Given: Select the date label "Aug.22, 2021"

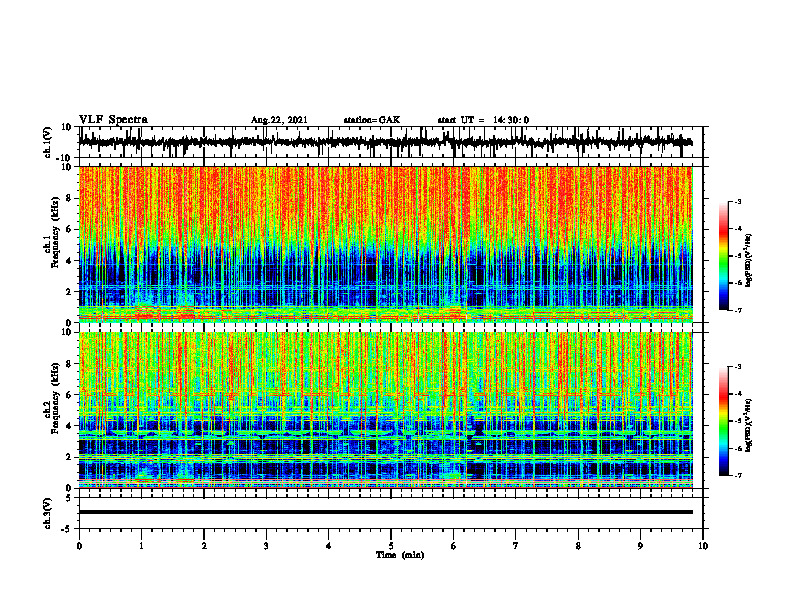Looking at the screenshot, I should coord(279,120).
